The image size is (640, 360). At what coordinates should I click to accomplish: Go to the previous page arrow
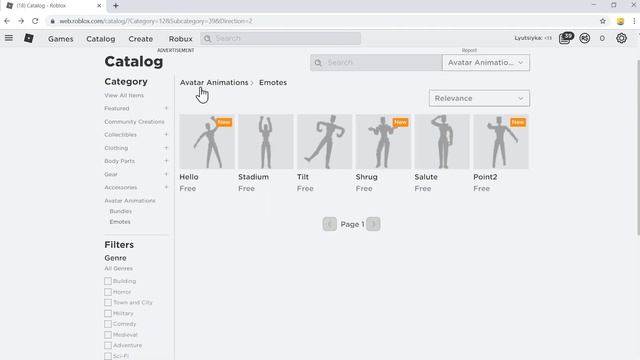point(329,224)
